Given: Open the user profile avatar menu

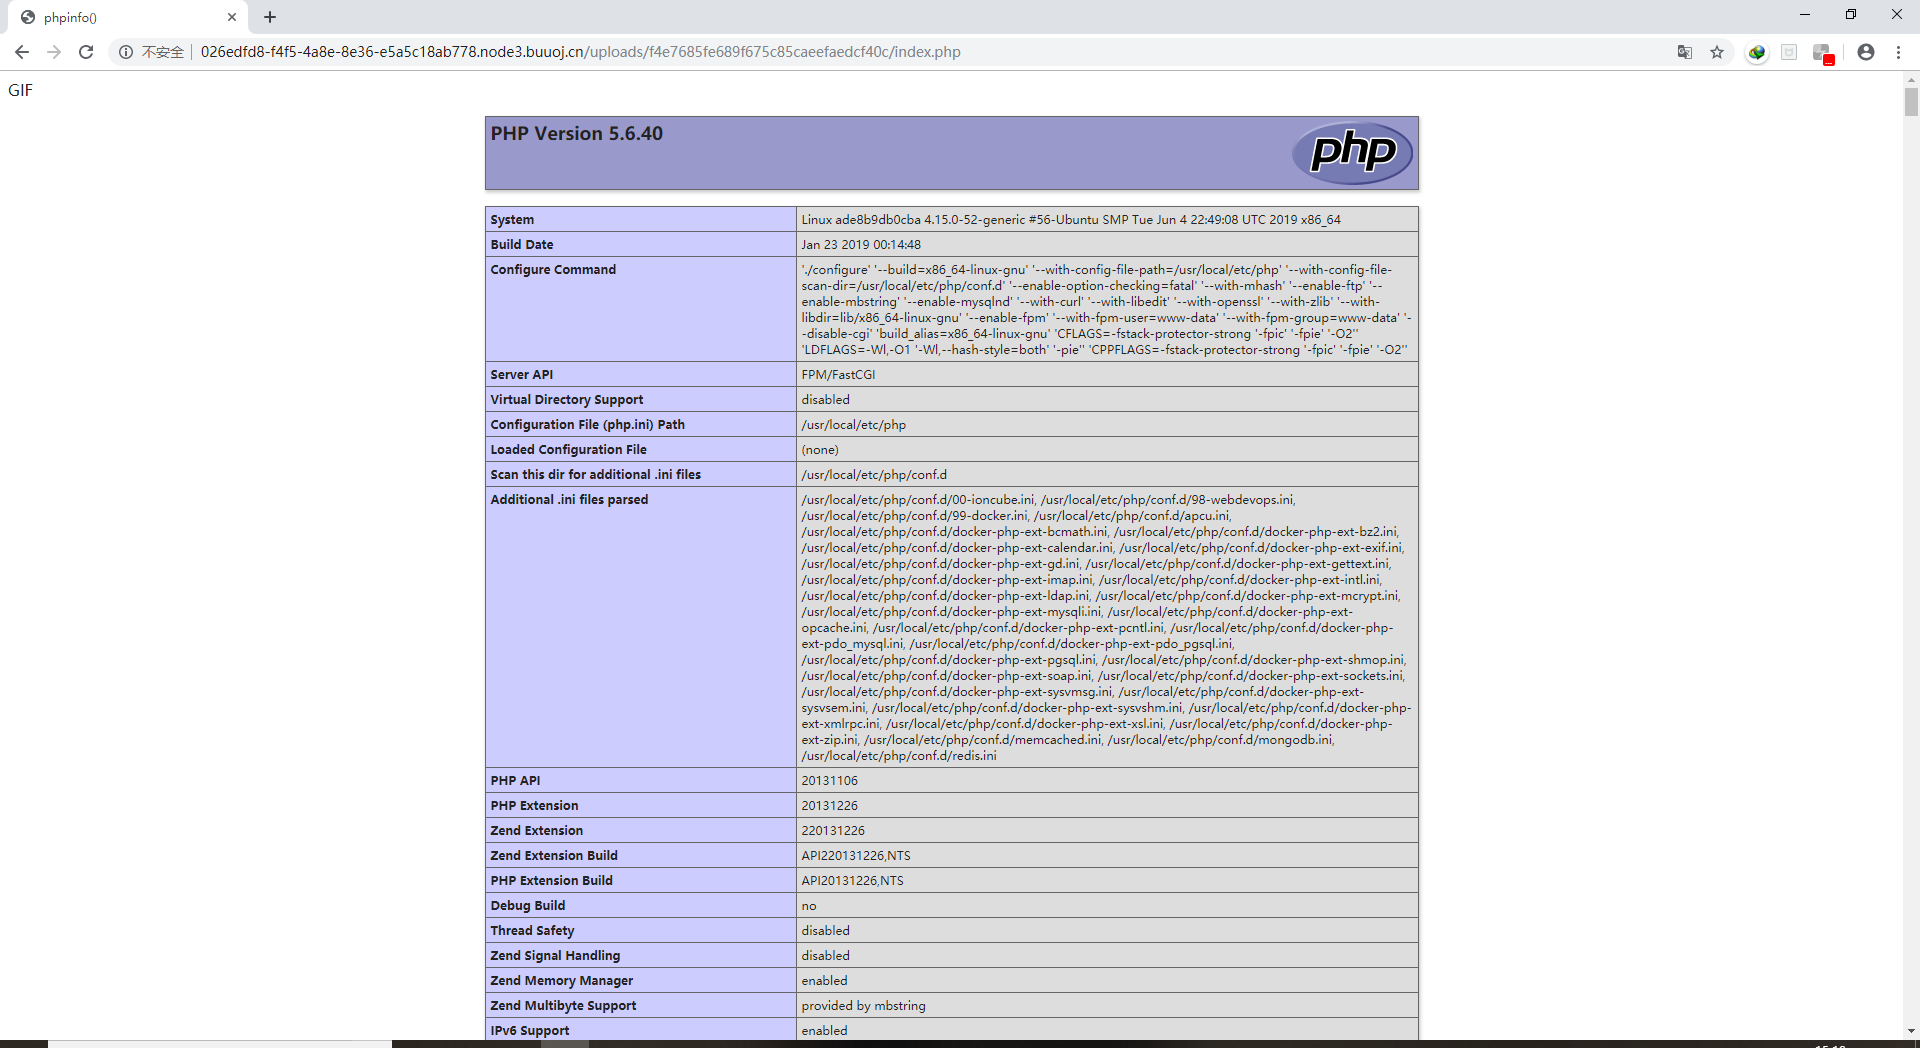Looking at the screenshot, I should [1866, 52].
